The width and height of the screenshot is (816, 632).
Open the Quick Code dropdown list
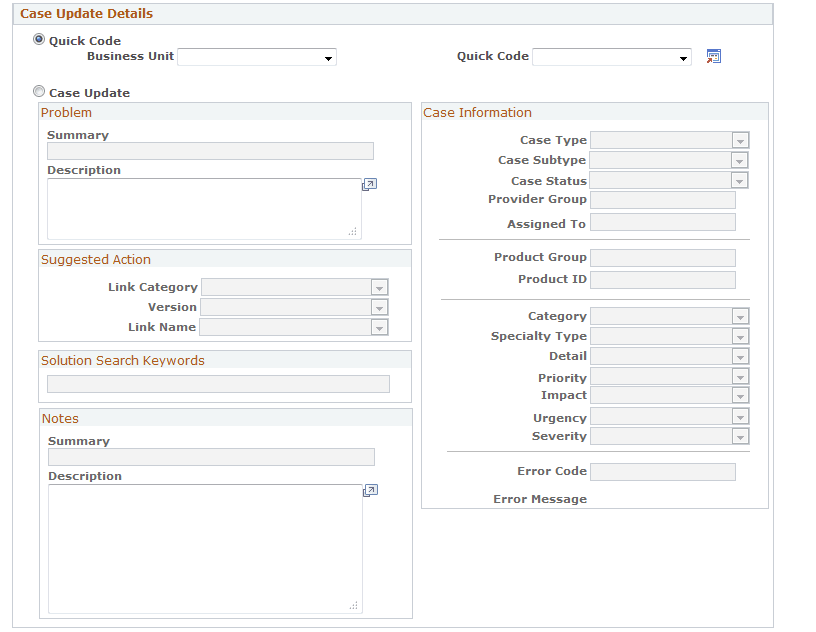[x=683, y=57]
